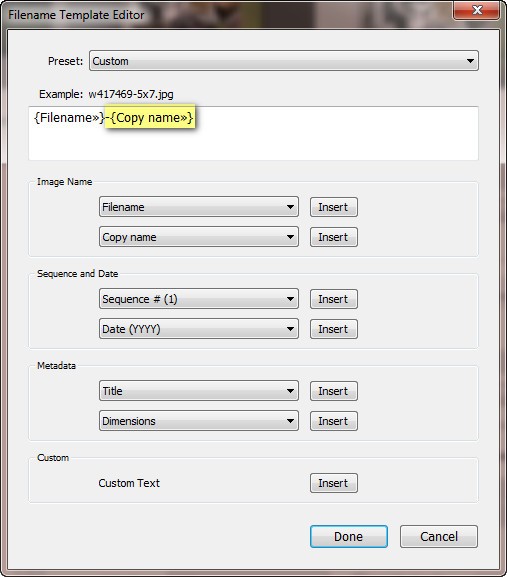Expand the Sequence # (1) dropdown
This screenshot has width=507, height=577.
(x=199, y=299)
